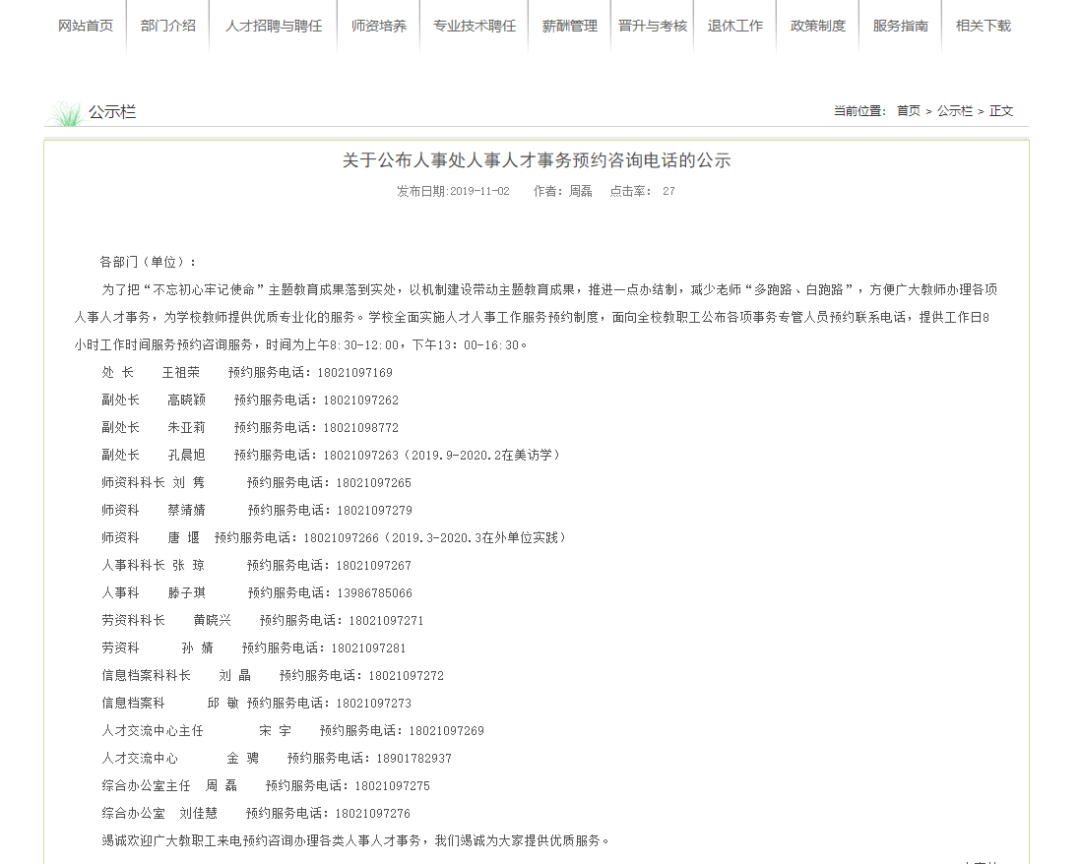Visit the 退休工作 section
Viewport: 1080px width, 864px height.
point(735,26)
